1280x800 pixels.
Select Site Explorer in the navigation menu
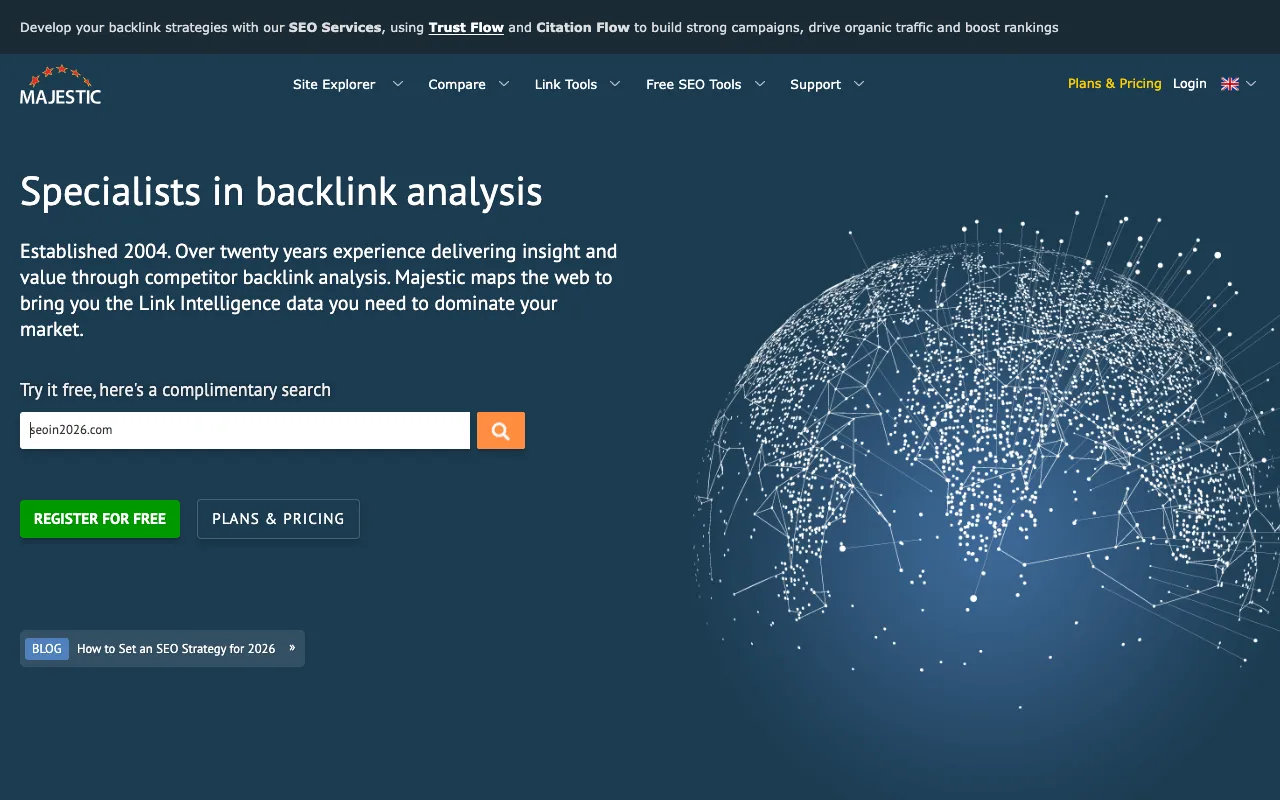(333, 84)
